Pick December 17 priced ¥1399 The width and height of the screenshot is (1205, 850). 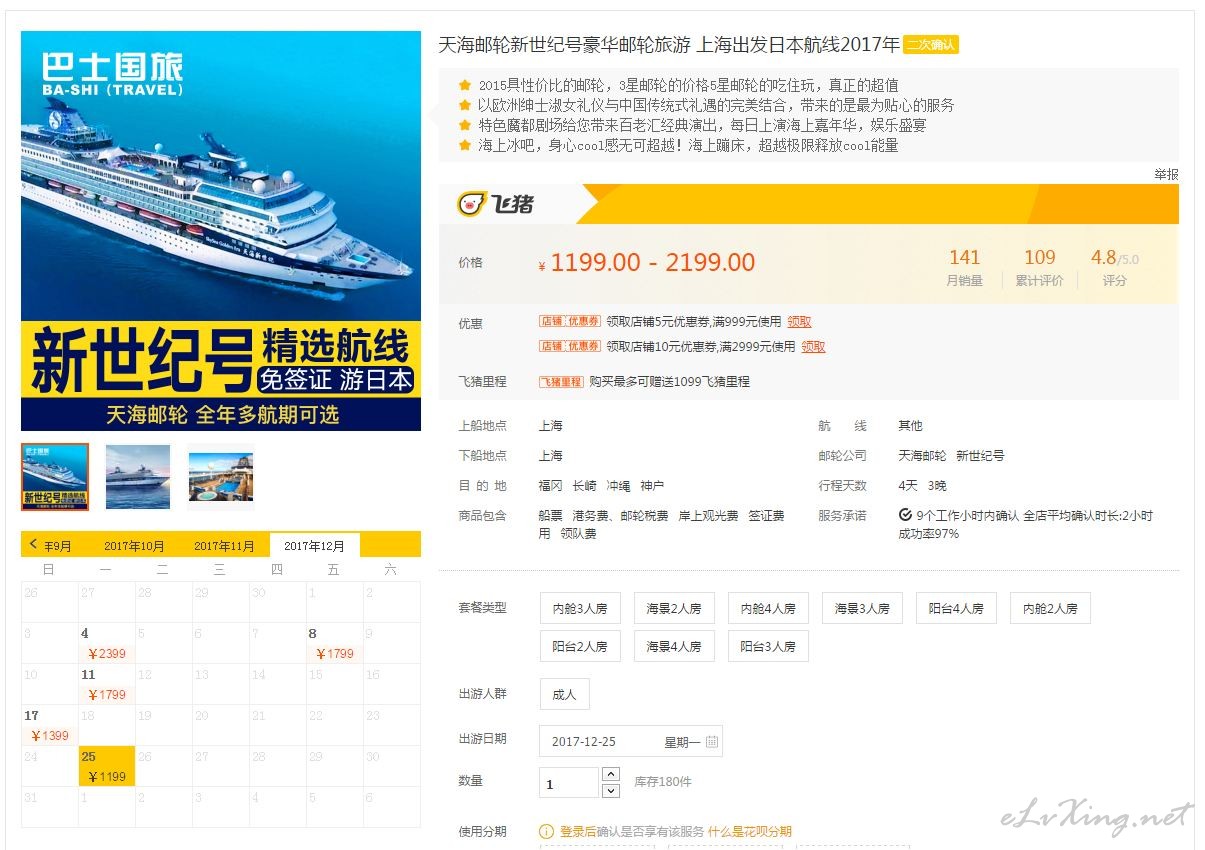(50, 725)
